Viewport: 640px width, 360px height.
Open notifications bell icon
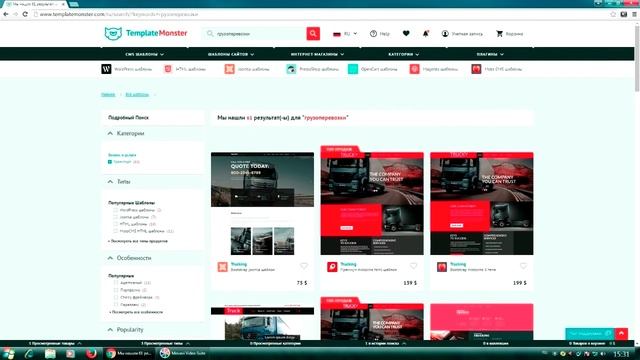coord(425,33)
